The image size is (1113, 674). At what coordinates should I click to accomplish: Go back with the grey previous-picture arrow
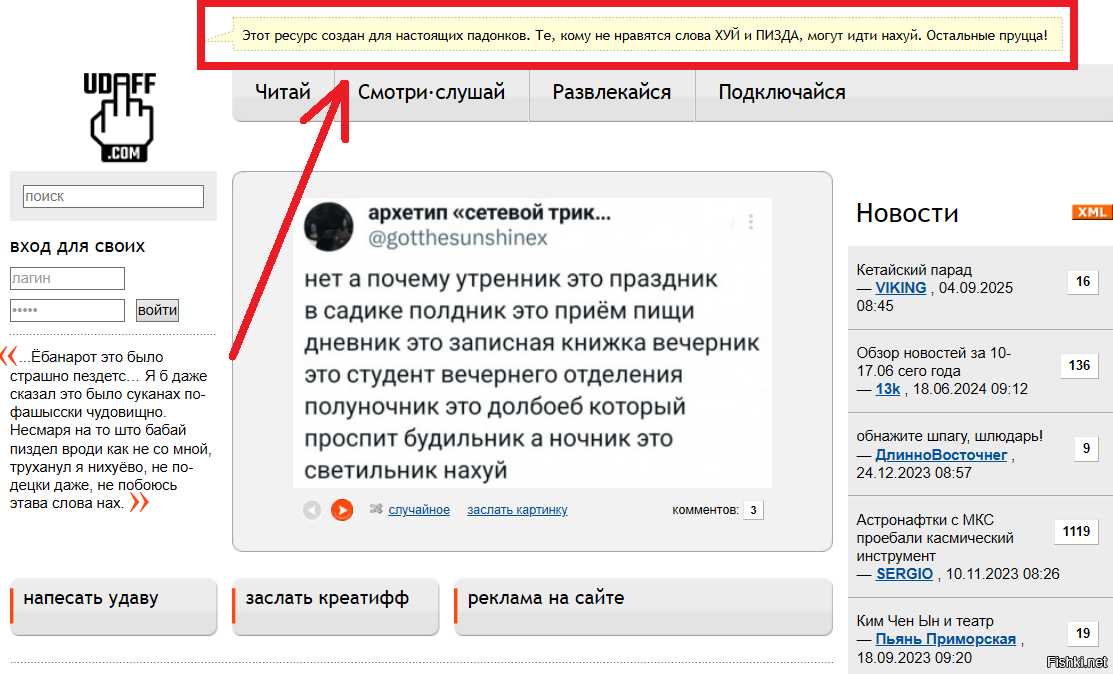tap(312, 510)
